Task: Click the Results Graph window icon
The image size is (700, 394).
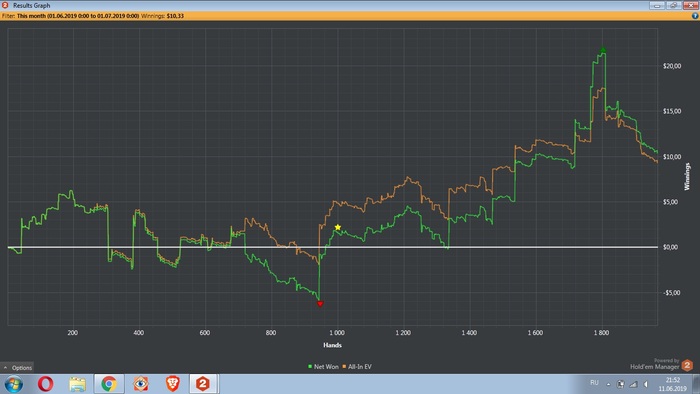Action: pos(5,5)
